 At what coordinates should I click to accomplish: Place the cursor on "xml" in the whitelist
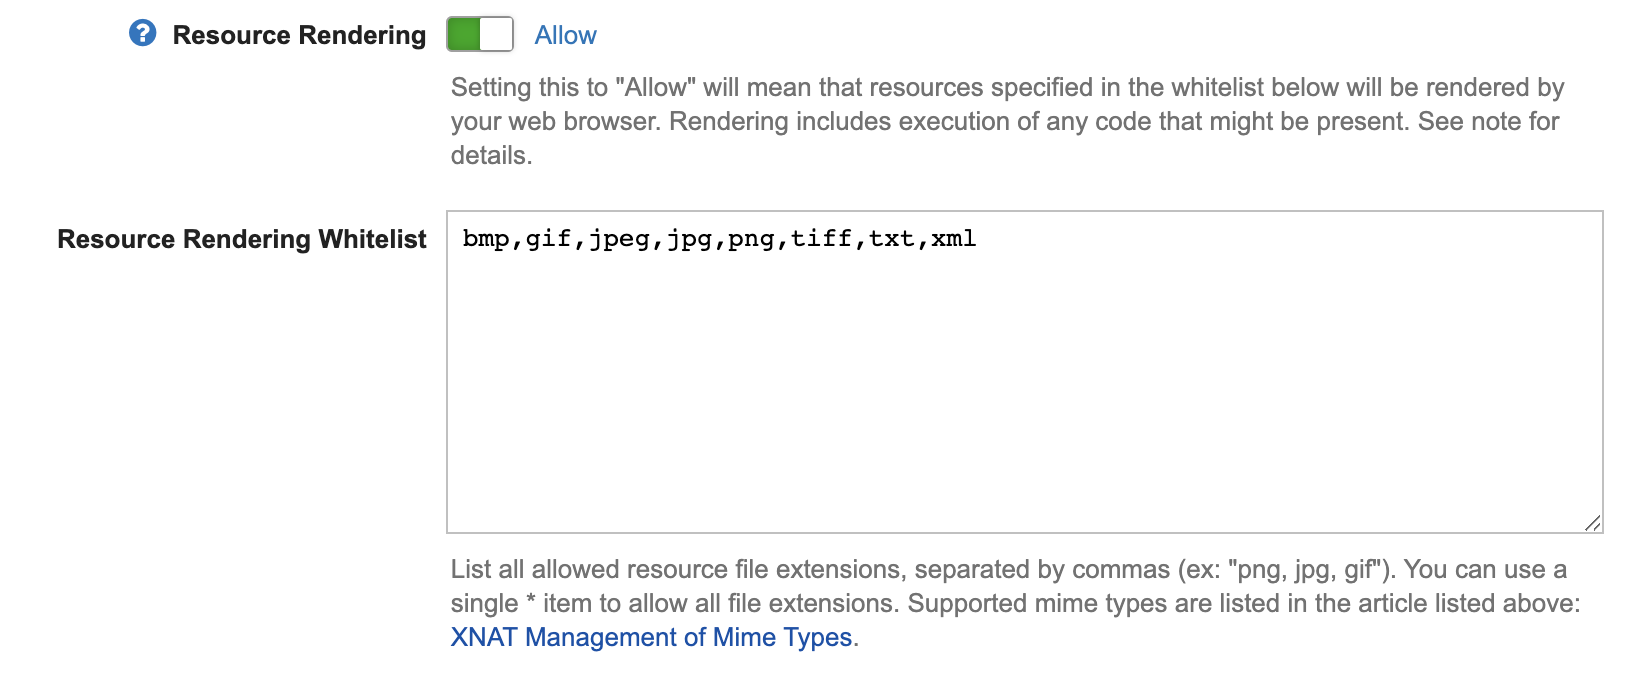point(954,239)
